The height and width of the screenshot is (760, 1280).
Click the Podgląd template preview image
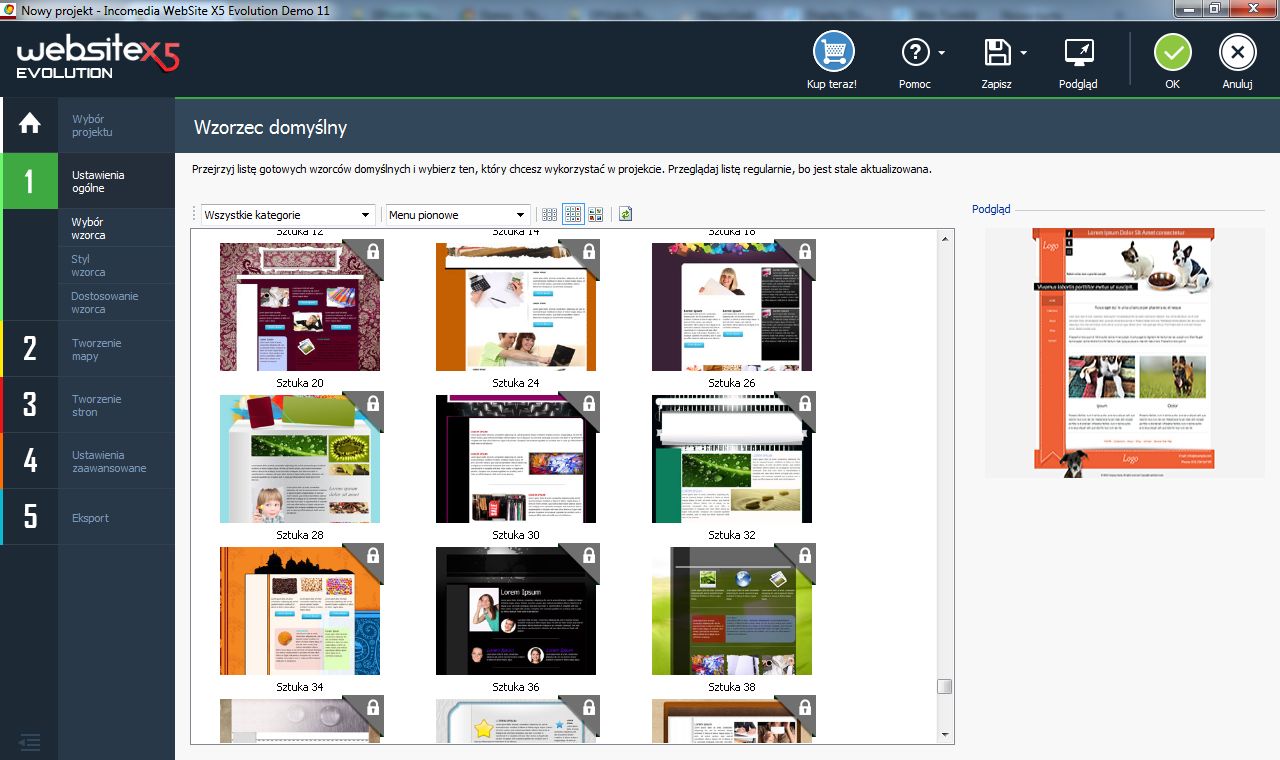point(1125,352)
